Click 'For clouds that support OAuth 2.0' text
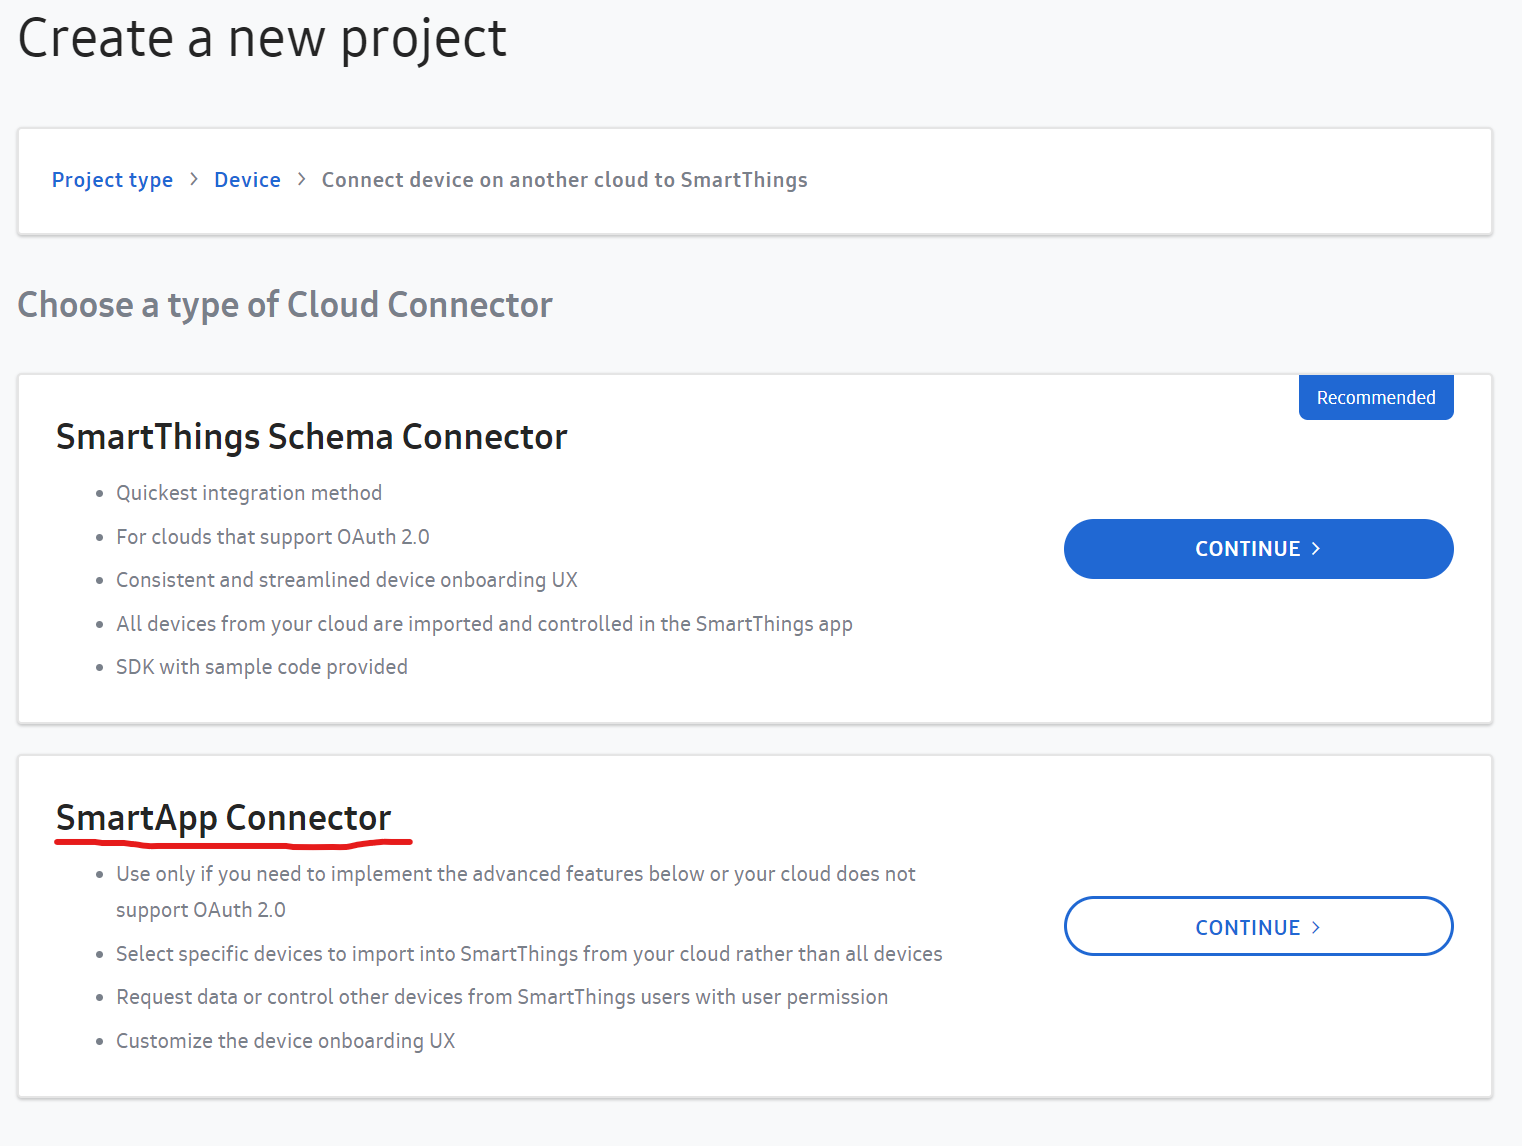Viewport: 1522px width, 1146px height. click(273, 537)
